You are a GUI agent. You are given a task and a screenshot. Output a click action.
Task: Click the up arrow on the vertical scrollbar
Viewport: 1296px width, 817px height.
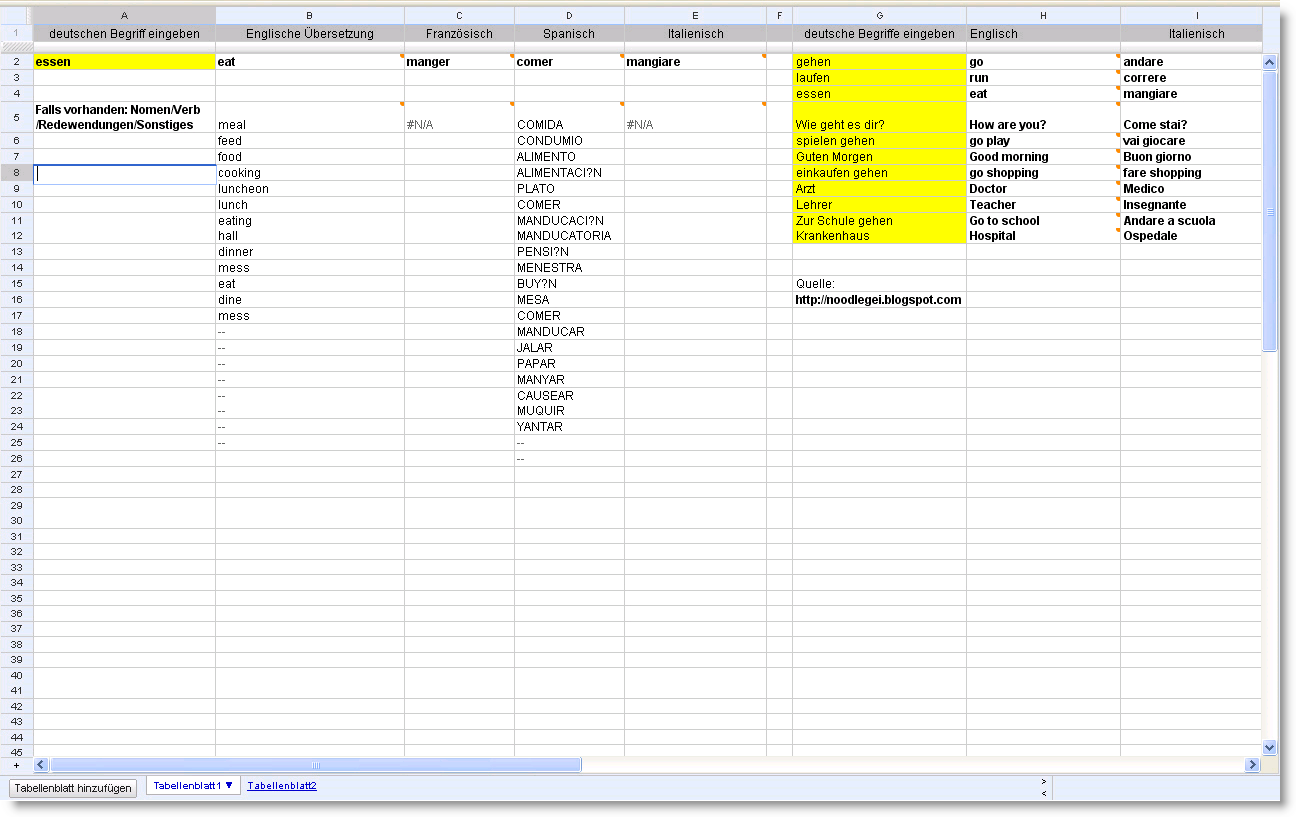click(x=1270, y=61)
